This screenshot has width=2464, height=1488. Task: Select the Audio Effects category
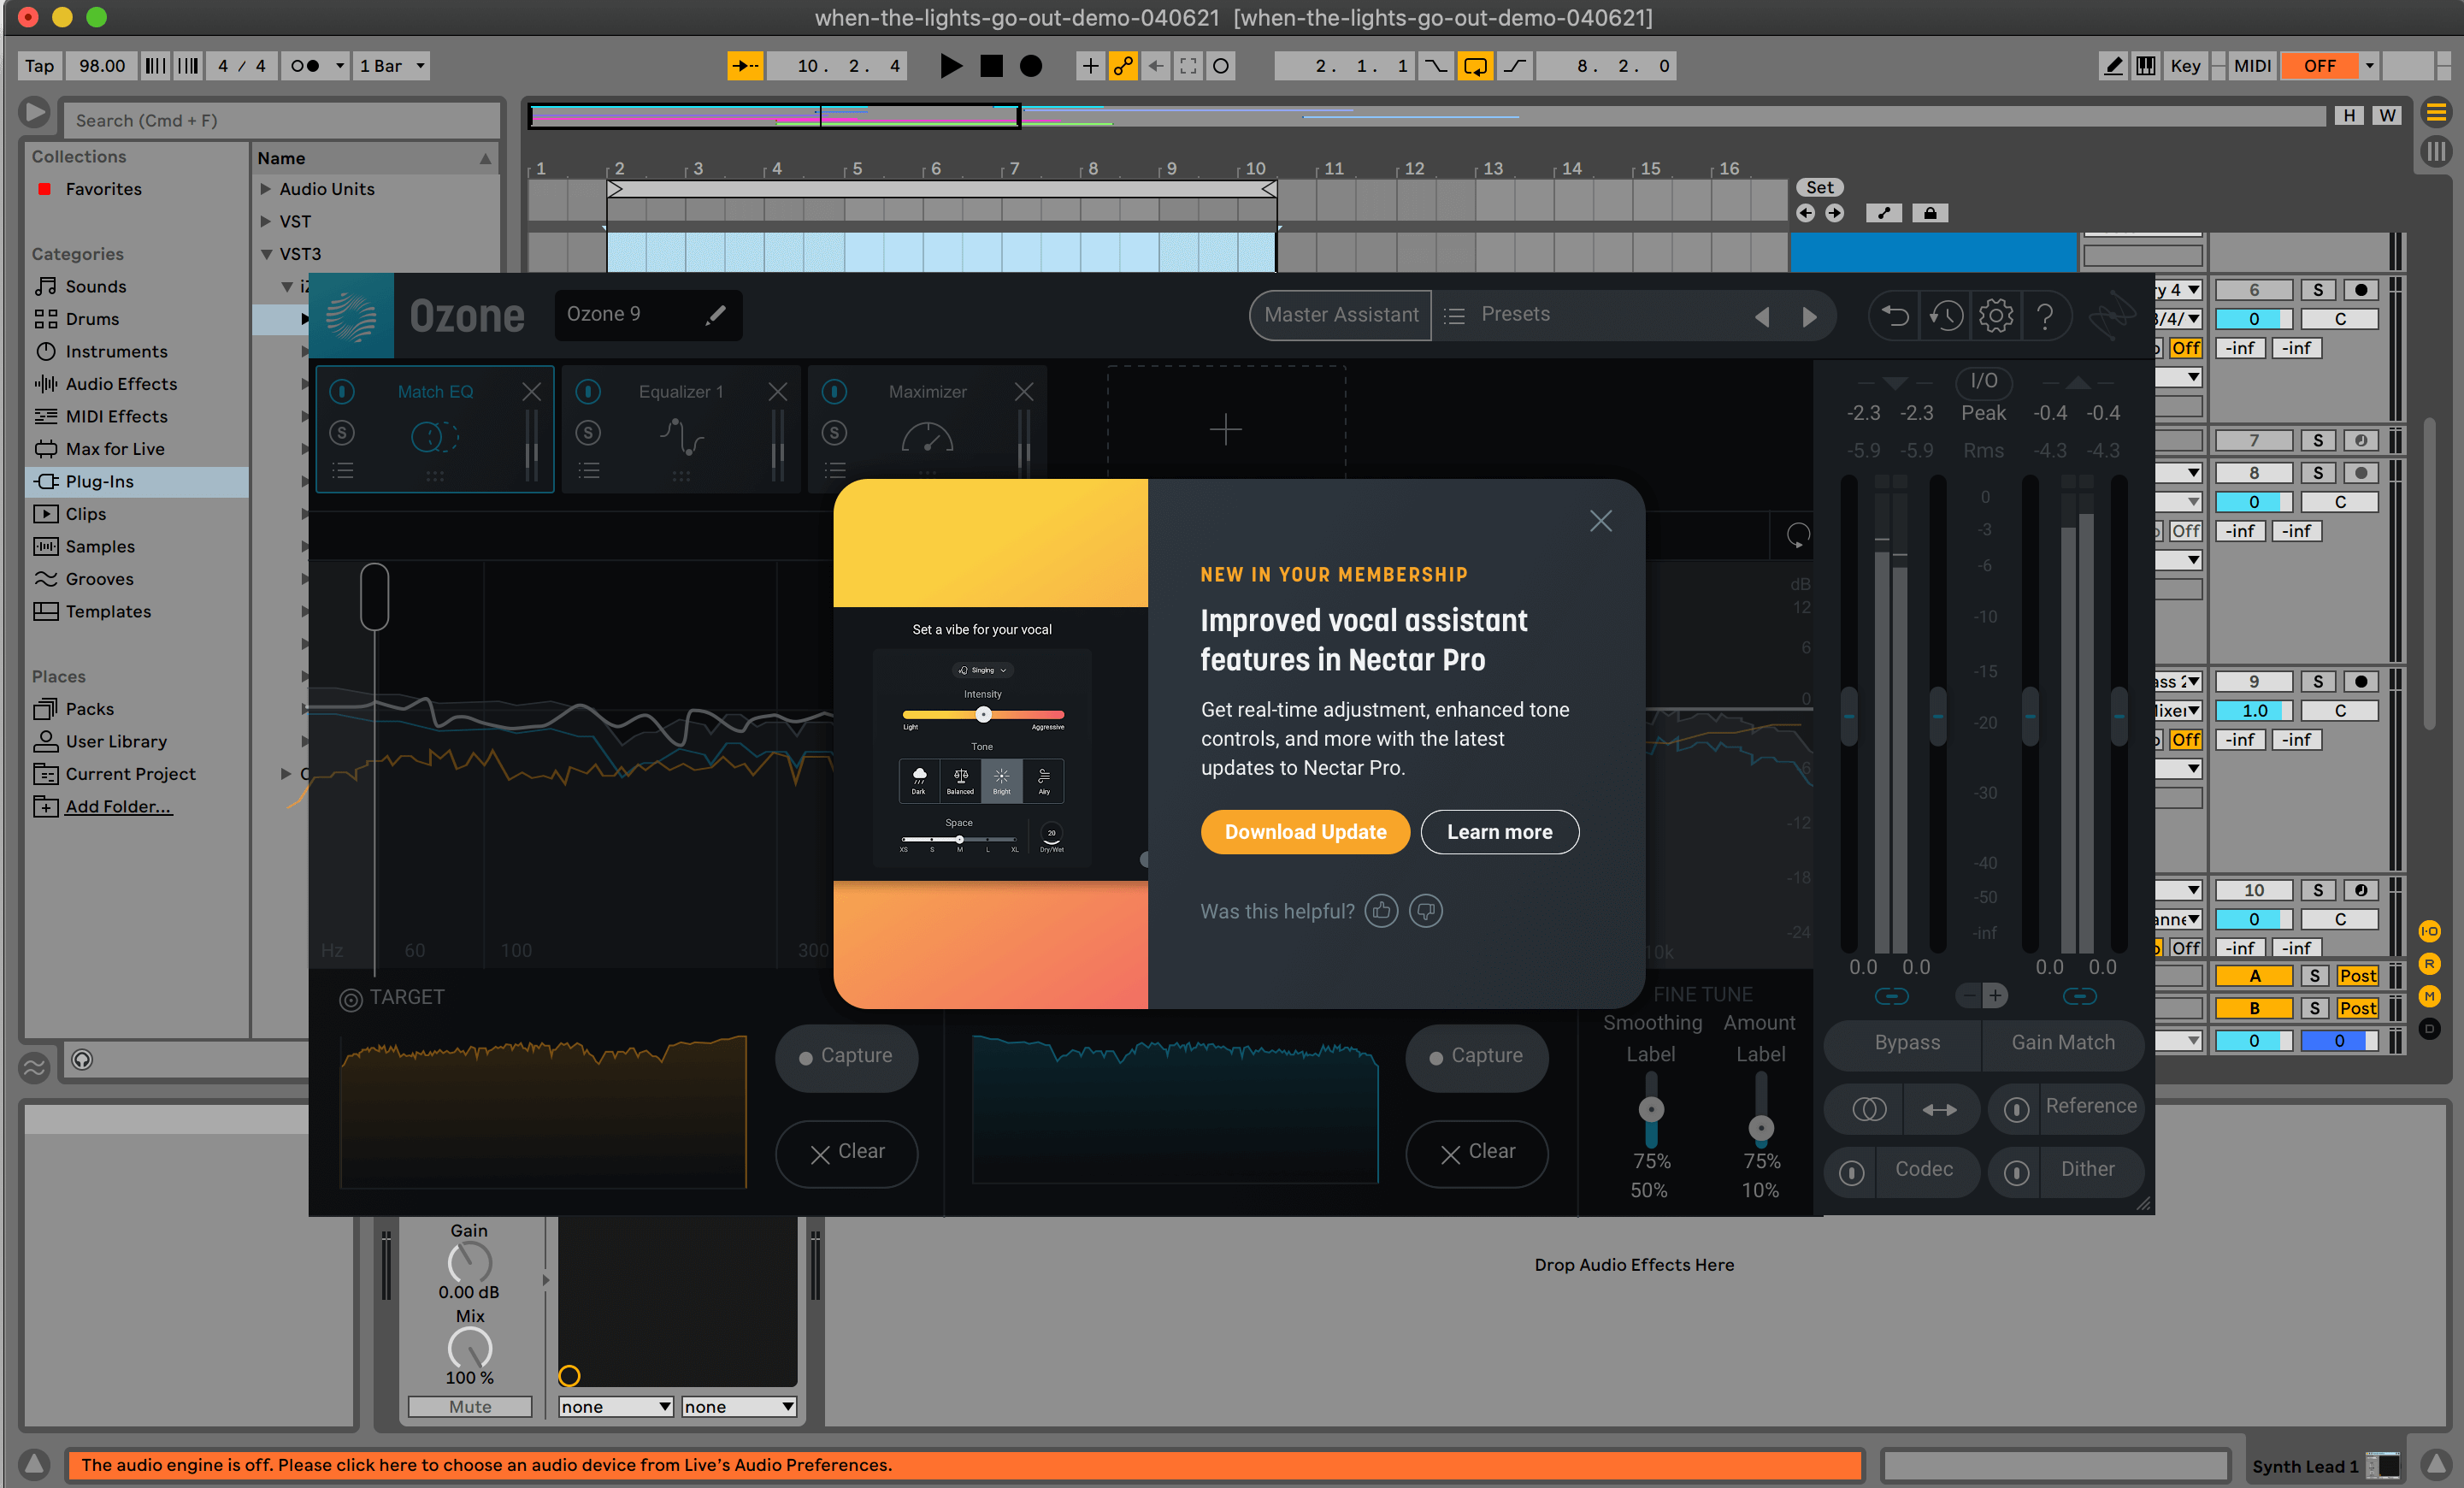121,384
